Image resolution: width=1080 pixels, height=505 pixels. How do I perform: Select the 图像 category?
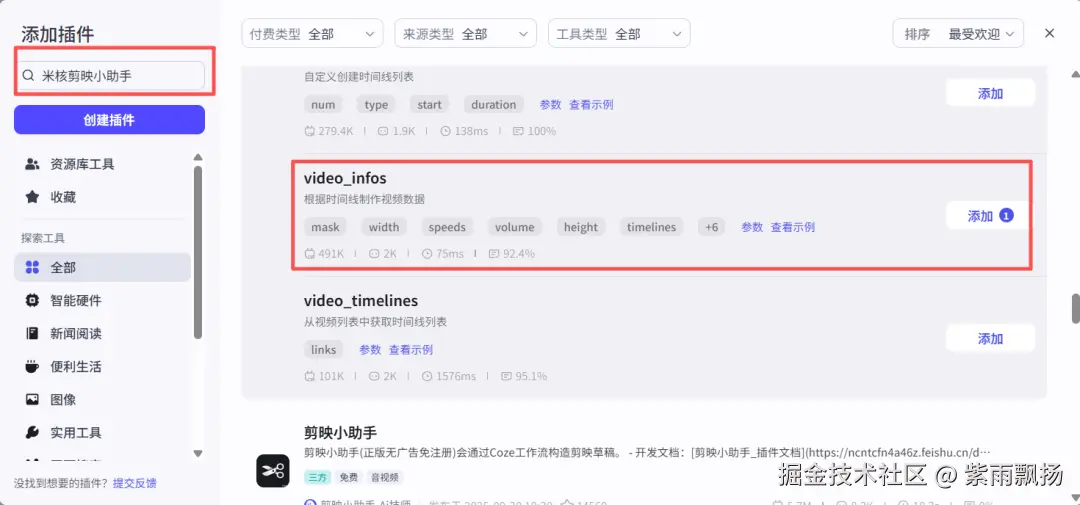click(x=102, y=400)
